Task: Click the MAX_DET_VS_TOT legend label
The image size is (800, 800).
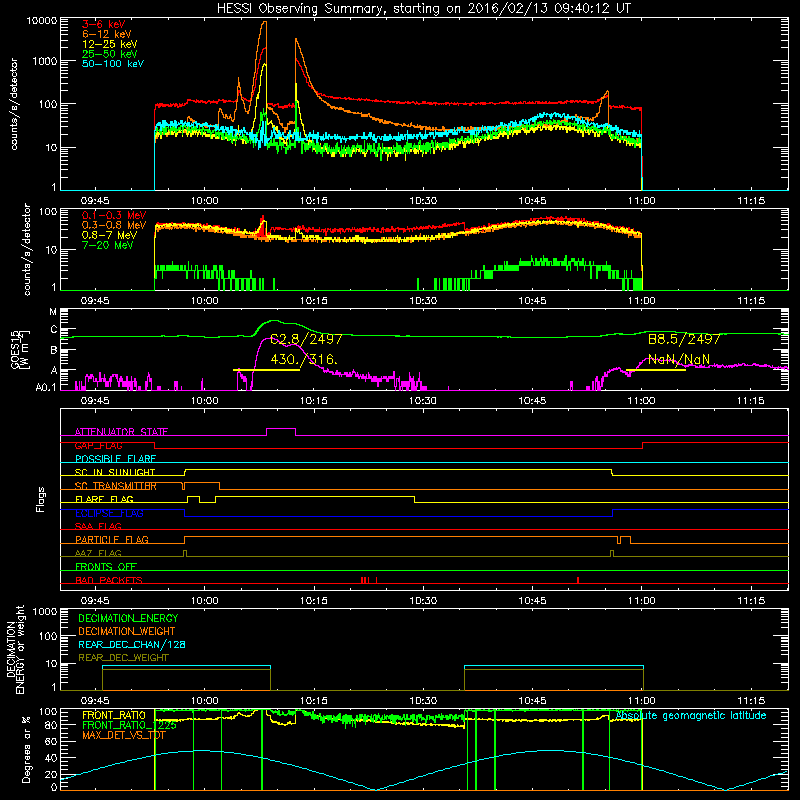Action: 124,735
